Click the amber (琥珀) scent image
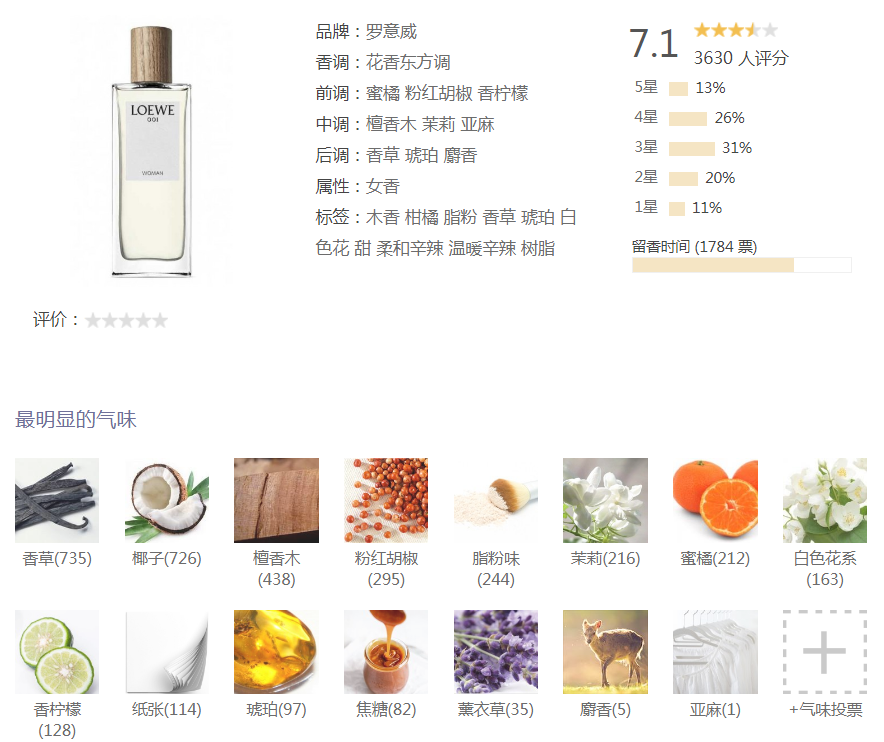 (276, 652)
